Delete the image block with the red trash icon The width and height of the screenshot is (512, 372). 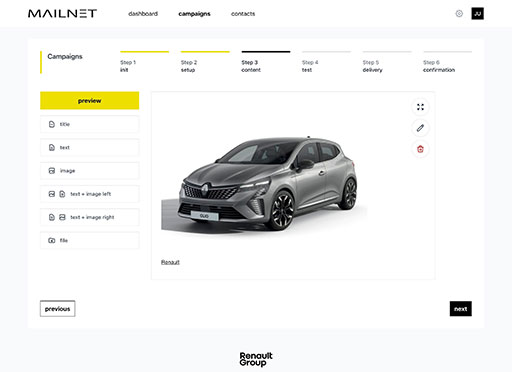[420, 149]
